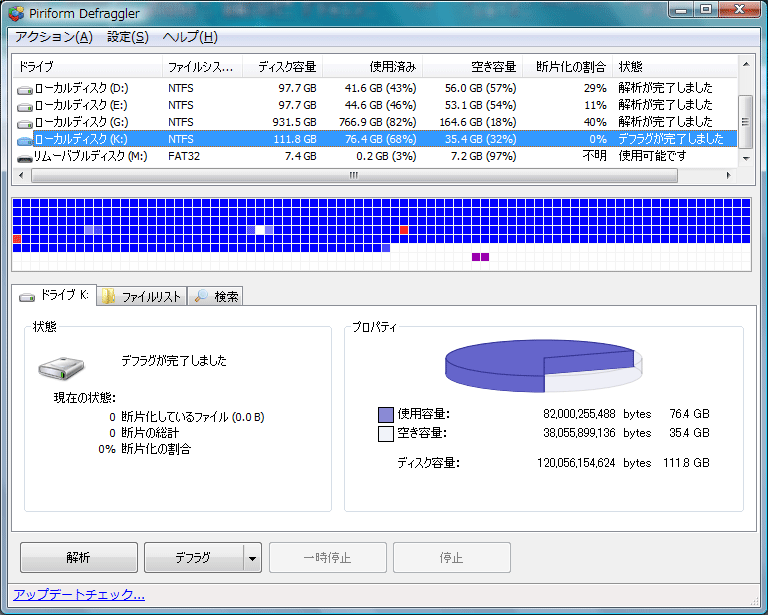This screenshot has height=615, width=768.
Task: Click the 931.5 GB capacity cell
Action: click(294, 122)
